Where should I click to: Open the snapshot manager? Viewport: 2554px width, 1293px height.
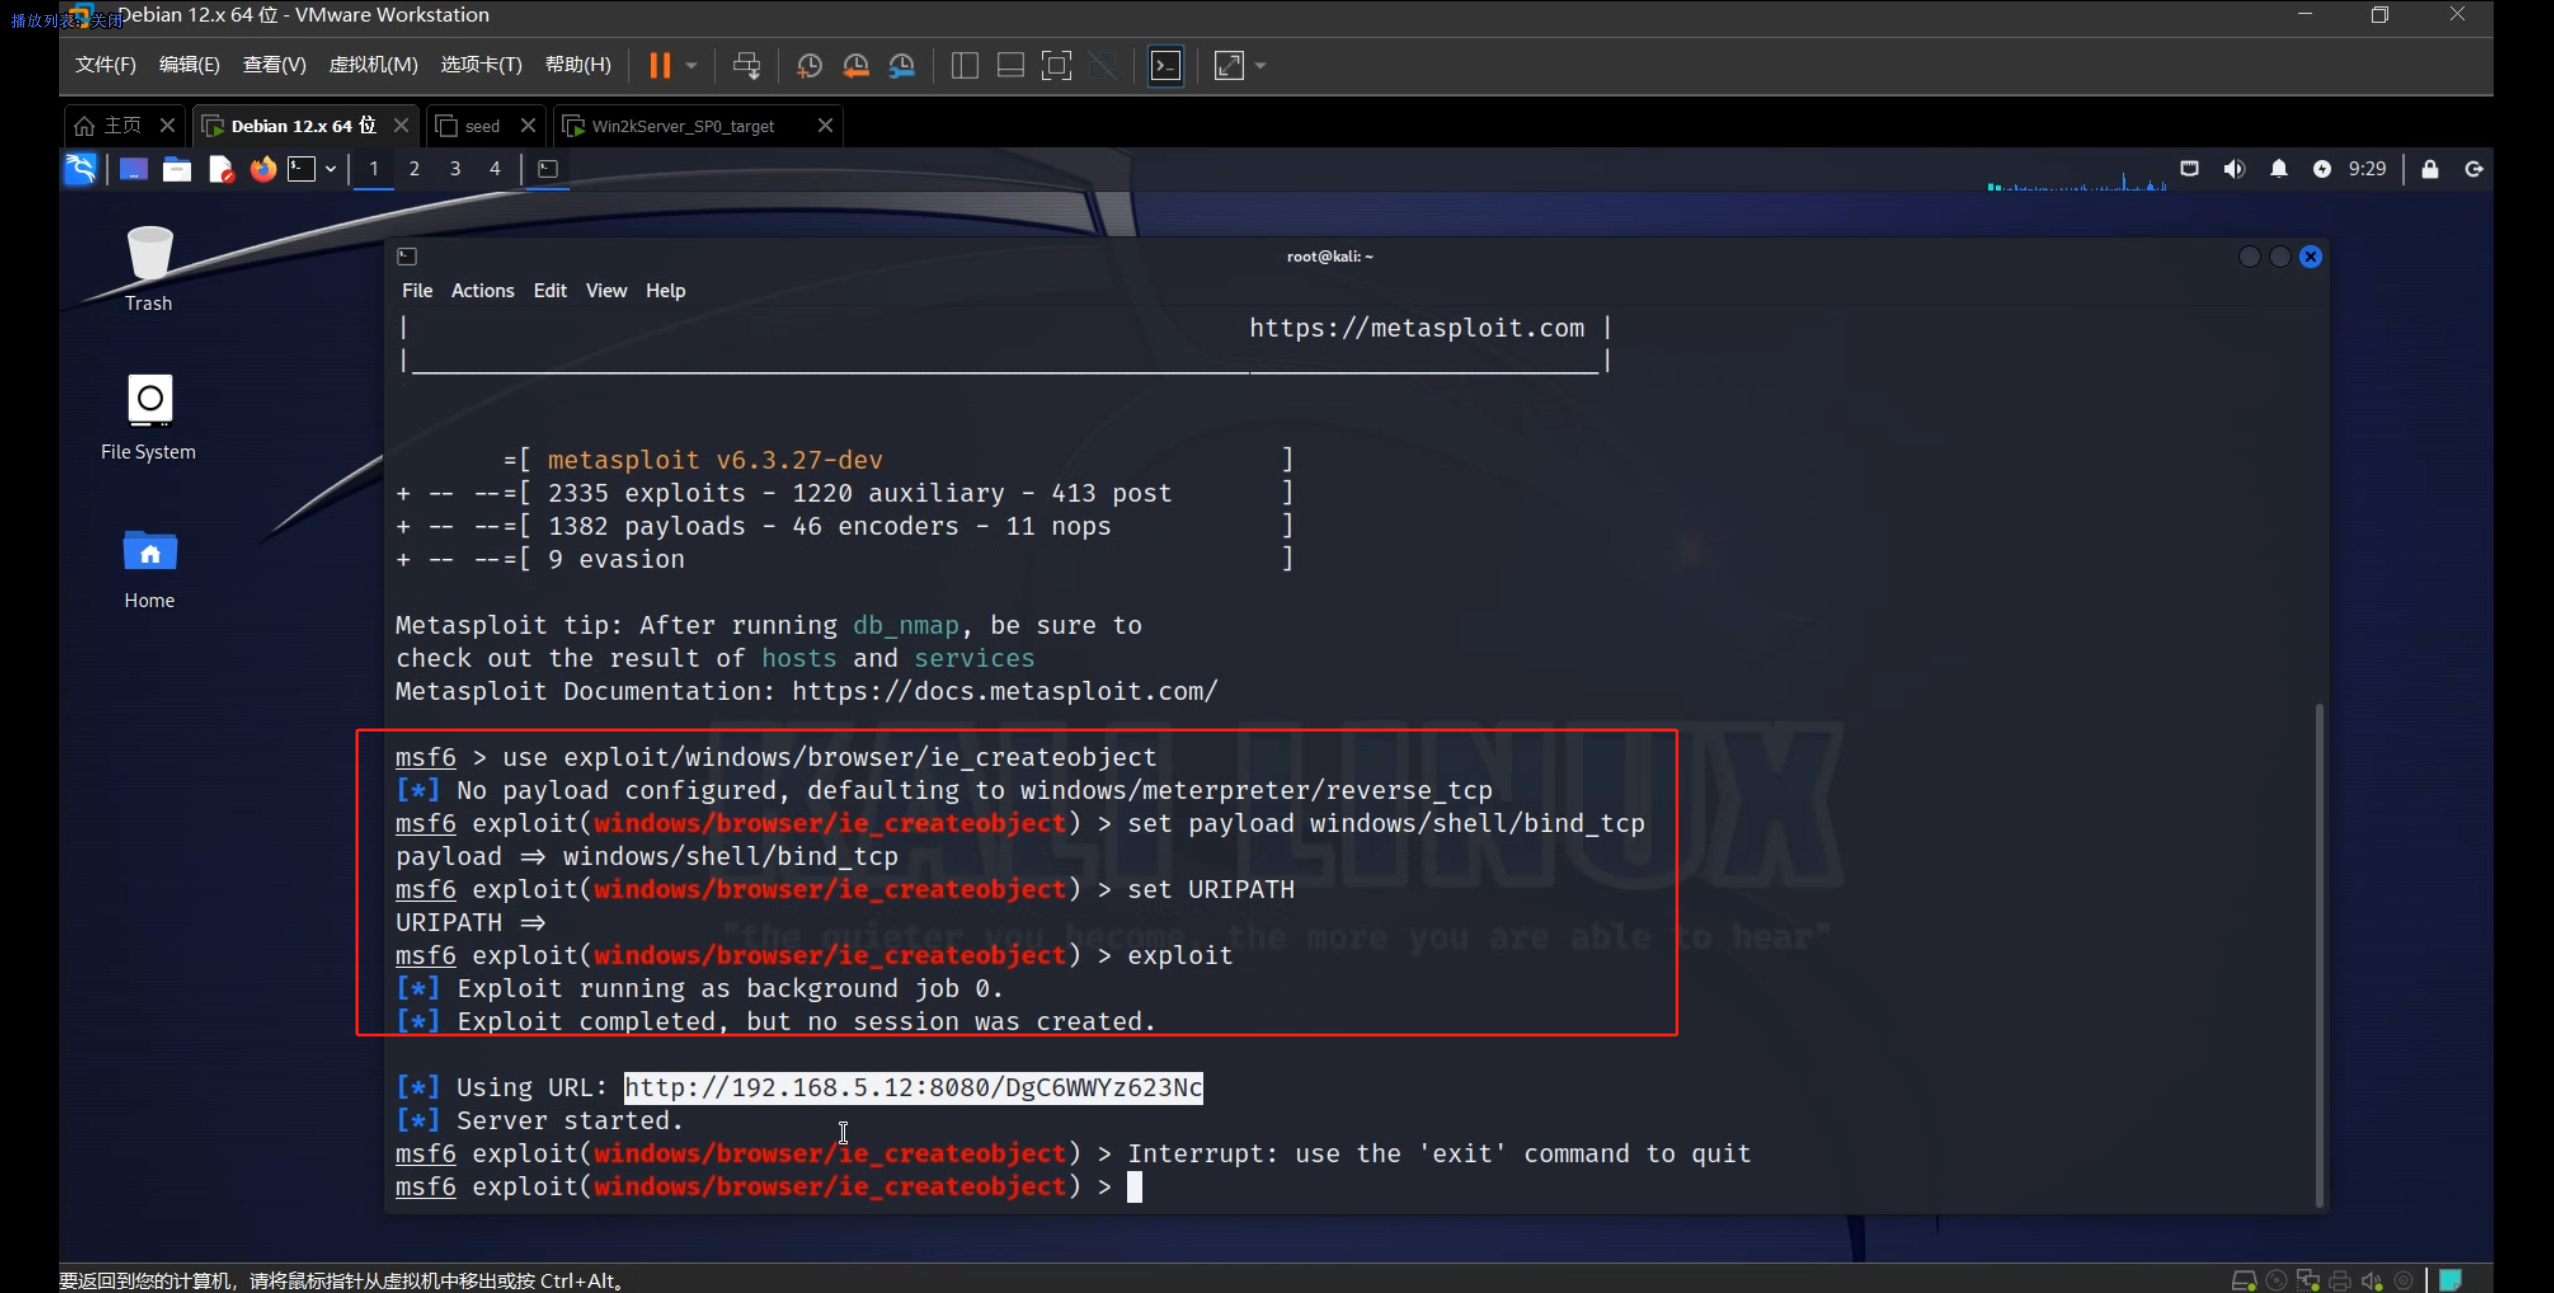902,66
